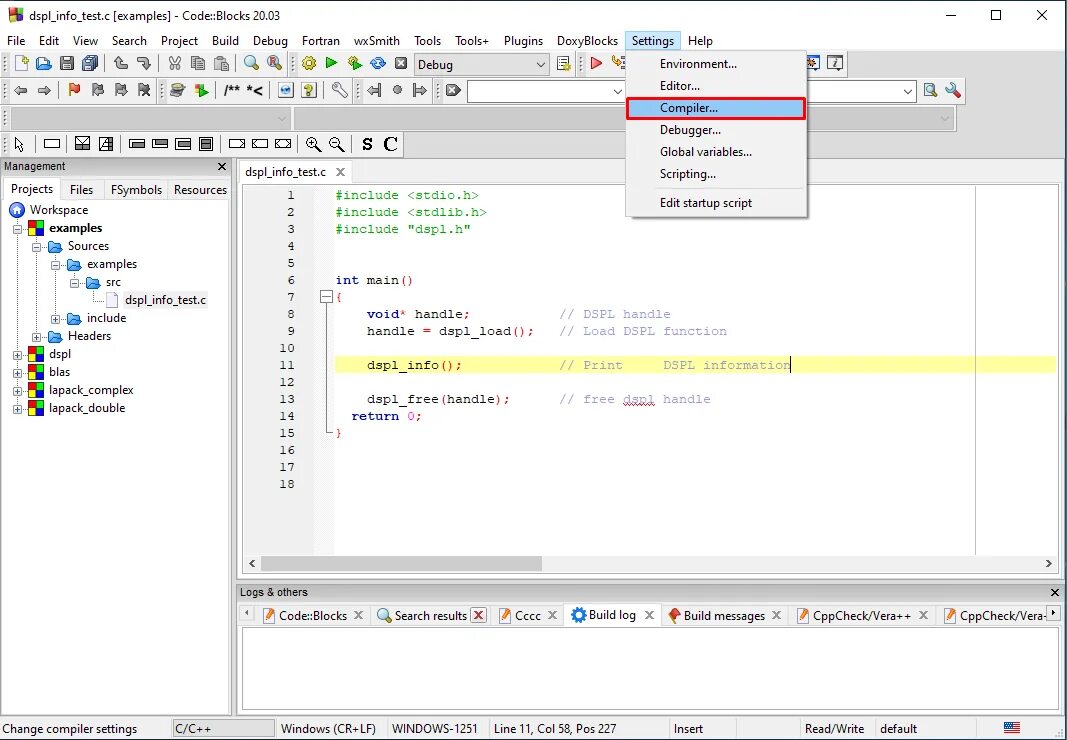The width and height of the screenshot is (1067, 740).
Task: Jump forward with the right arrow icon
Action: tap(44, 90)
